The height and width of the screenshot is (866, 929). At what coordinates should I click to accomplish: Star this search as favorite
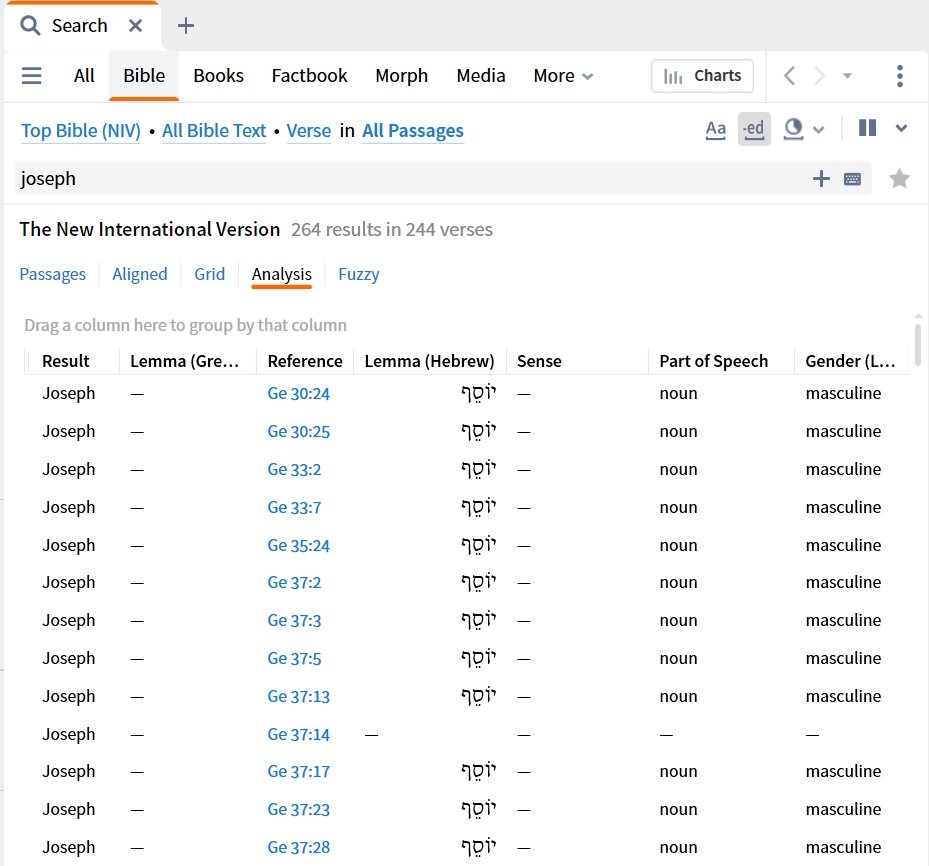pyautogui.click(x=900, y=179)
